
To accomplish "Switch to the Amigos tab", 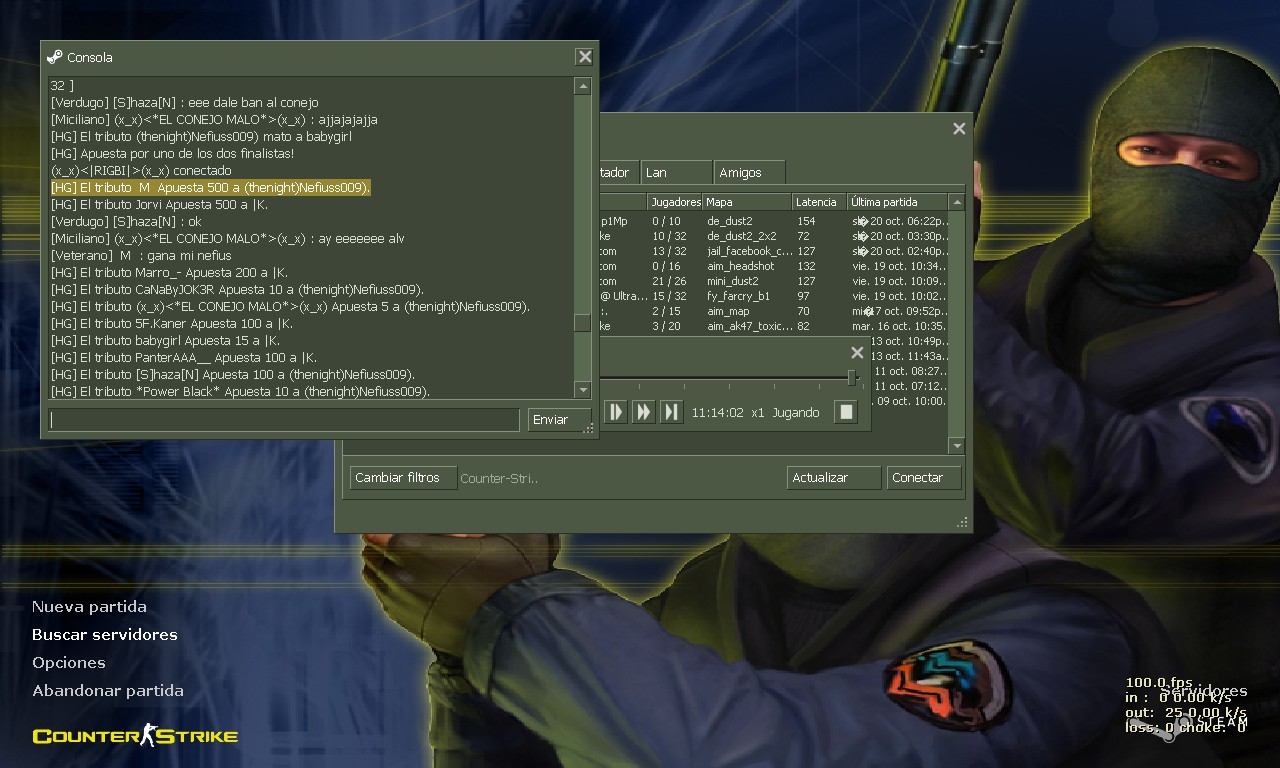I will coord(750,173).
